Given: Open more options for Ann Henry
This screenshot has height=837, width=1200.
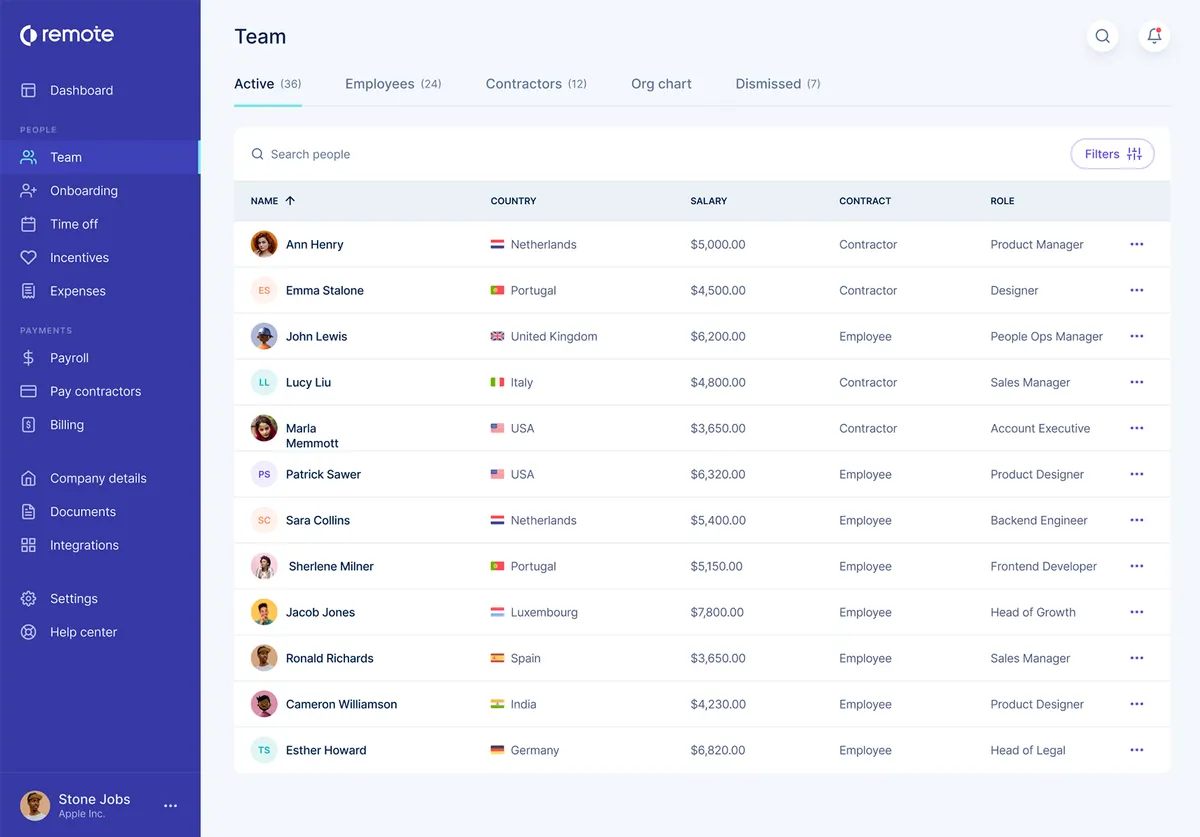Looking at the screenshot, I should 1136,244.
